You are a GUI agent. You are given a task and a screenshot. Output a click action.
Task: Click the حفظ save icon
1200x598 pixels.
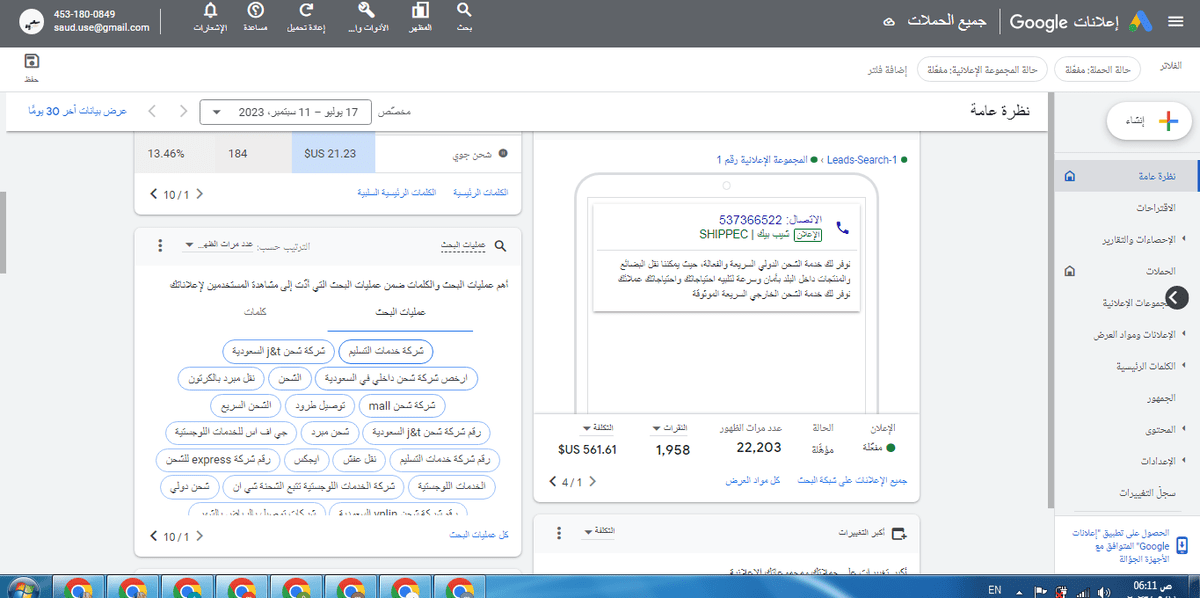pyautogui.click(x=33, y=60)
